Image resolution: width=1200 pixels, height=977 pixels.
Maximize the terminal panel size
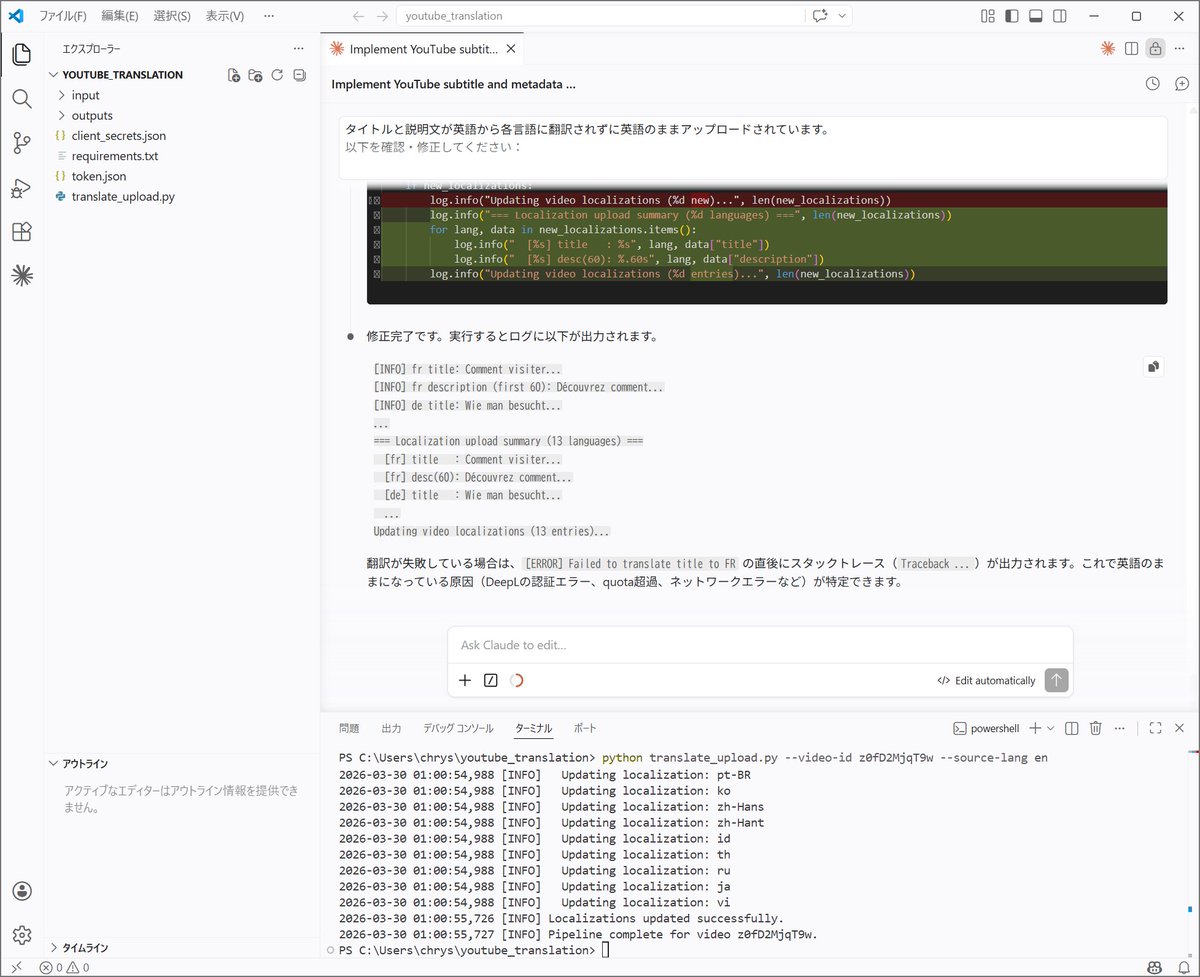click(1156, 728)
